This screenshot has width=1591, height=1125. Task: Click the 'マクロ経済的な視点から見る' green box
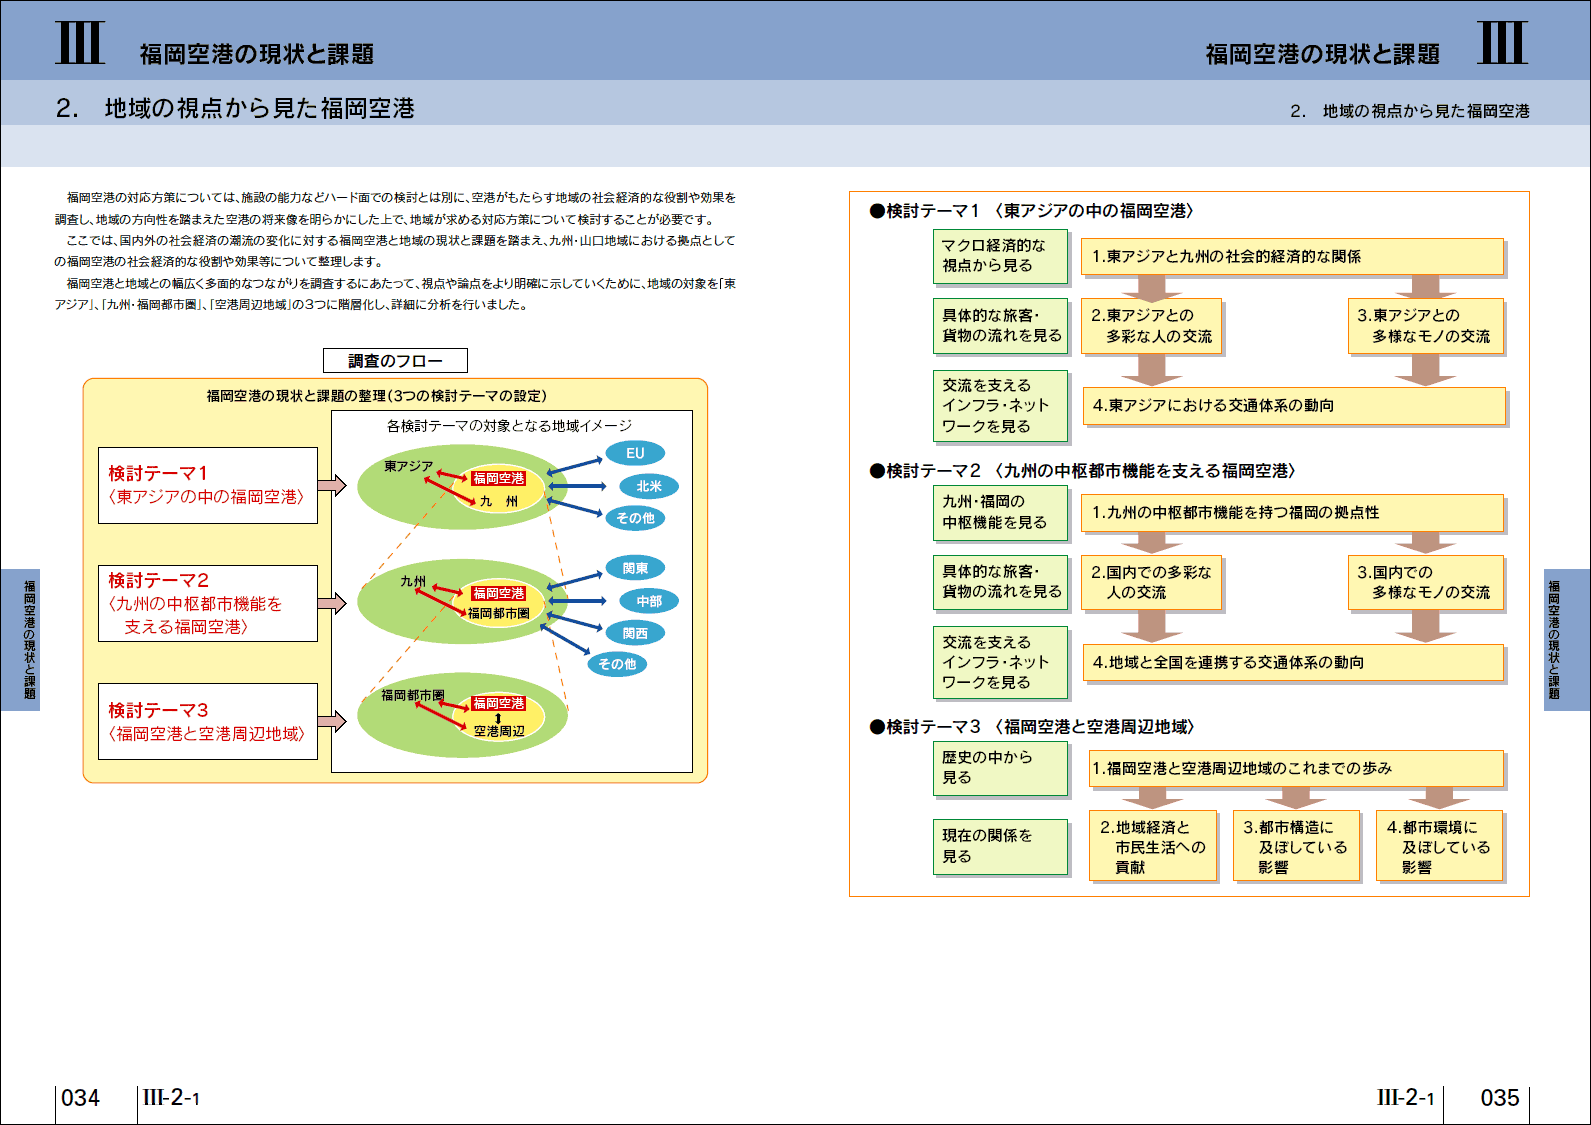tap(1000, 256)
